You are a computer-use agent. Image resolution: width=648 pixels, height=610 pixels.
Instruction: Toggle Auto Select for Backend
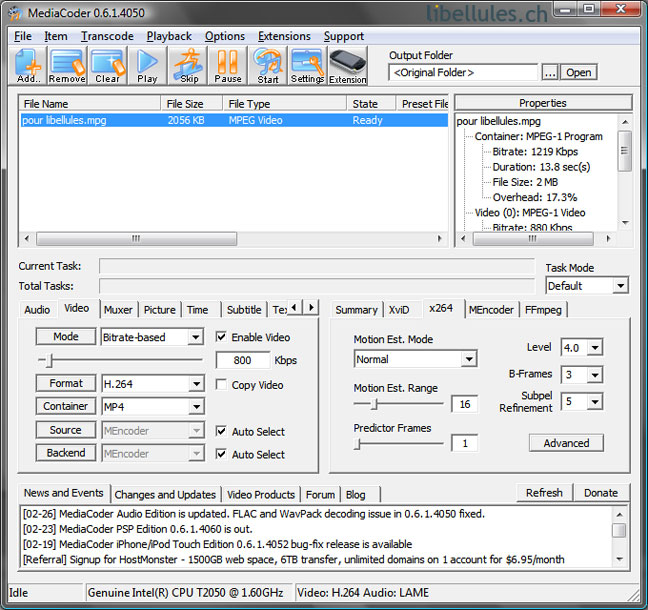click(221, 454)
